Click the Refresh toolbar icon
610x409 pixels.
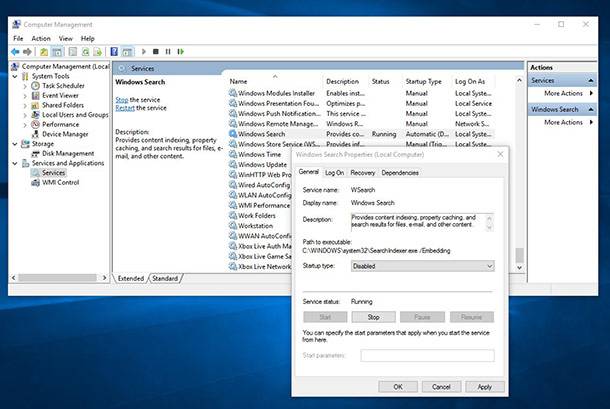pyautogui.click(x=85, y=51)
